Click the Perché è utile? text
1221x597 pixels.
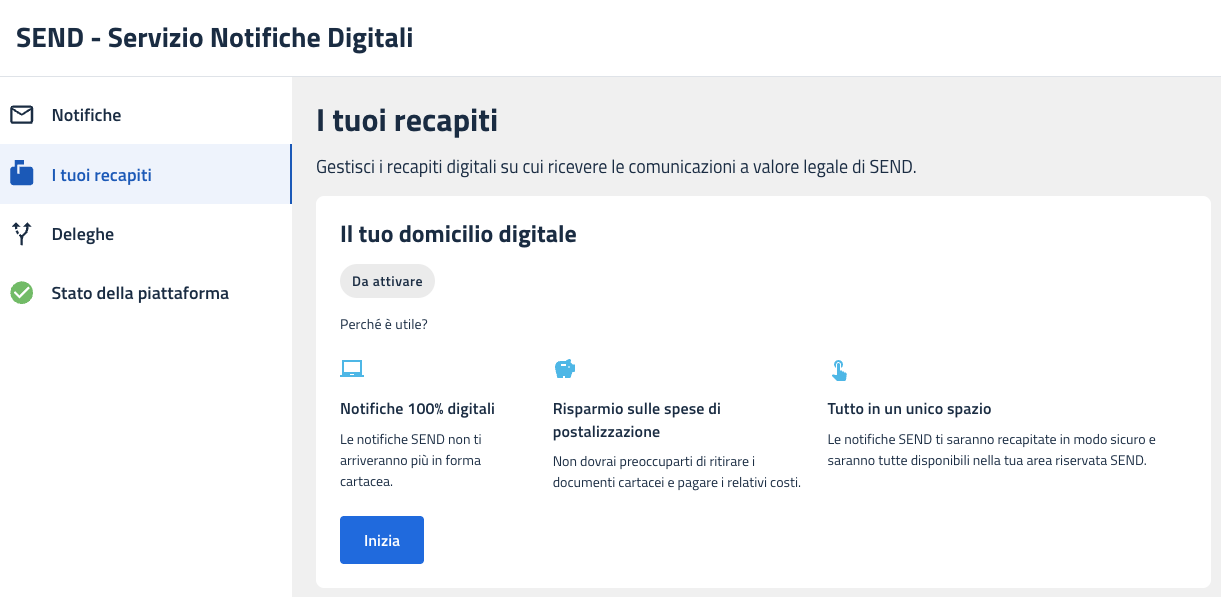384,324
